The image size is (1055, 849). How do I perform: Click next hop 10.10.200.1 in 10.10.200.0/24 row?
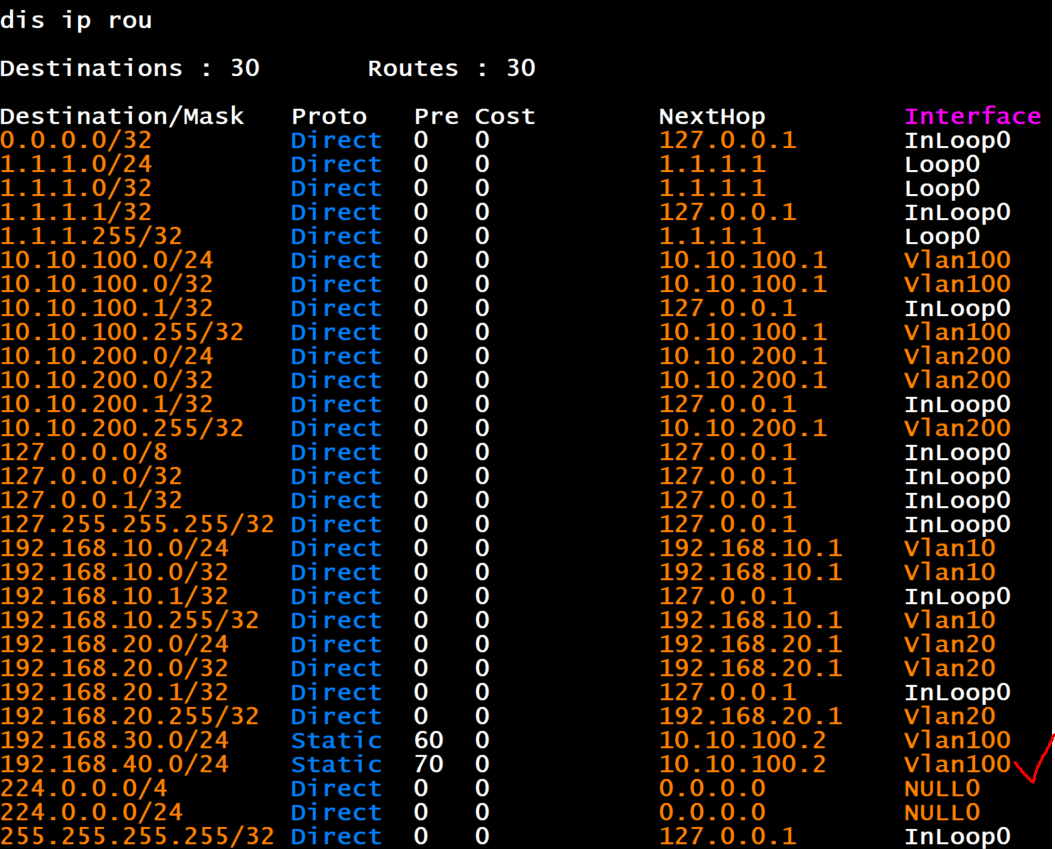pos(743,356)
